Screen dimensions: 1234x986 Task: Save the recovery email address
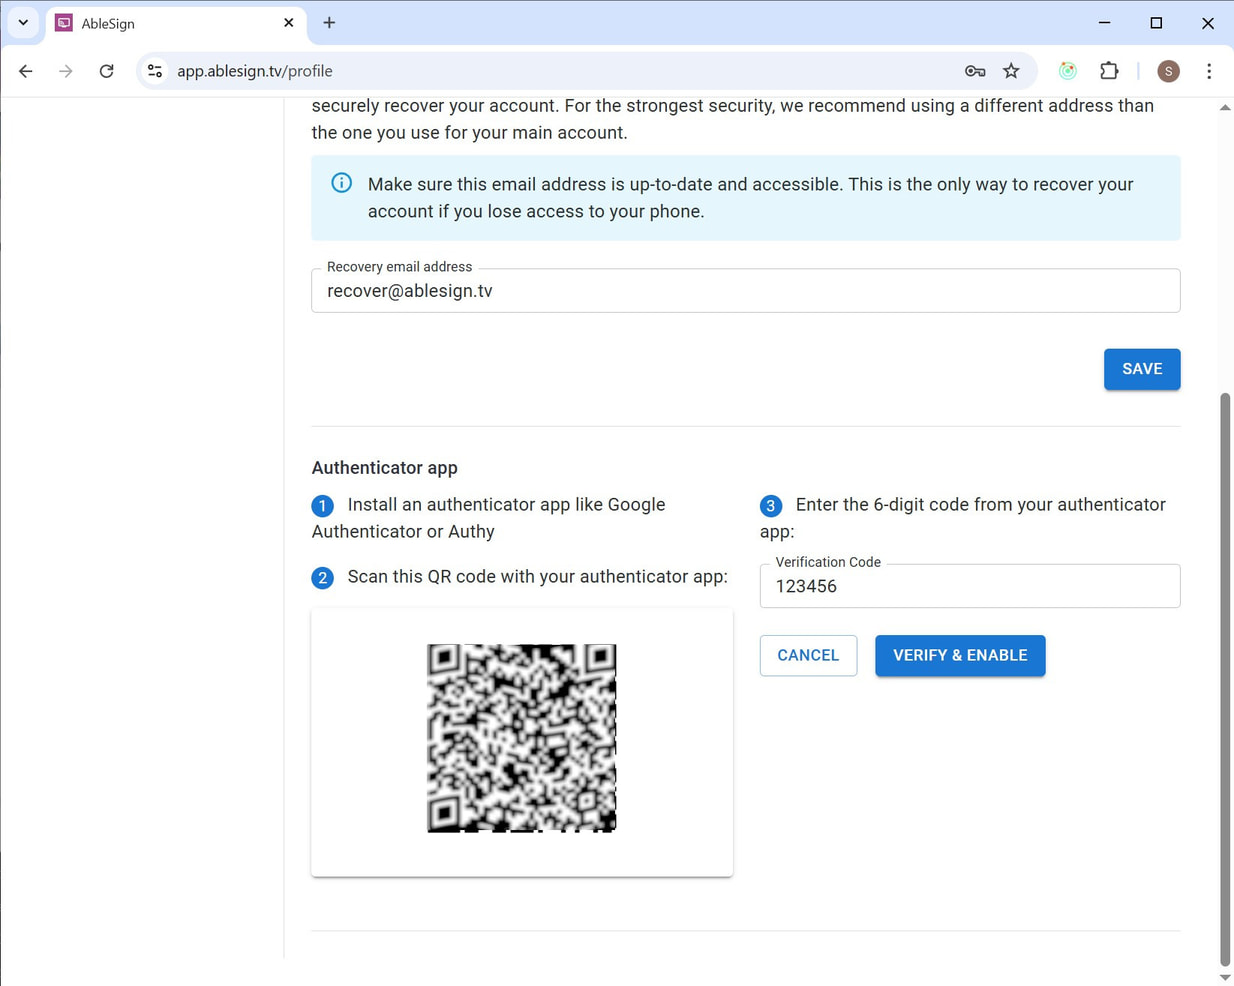pyautogui.click(x=1142, y=369)
